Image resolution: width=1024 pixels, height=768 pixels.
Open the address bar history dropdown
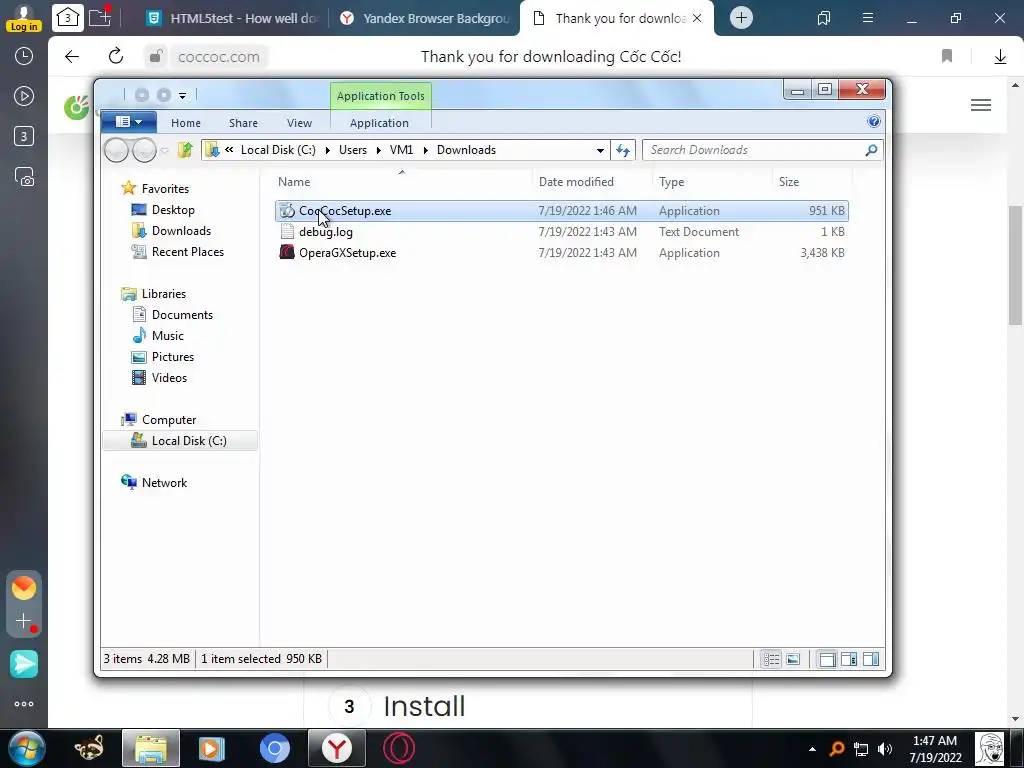(x=600, y=151)
